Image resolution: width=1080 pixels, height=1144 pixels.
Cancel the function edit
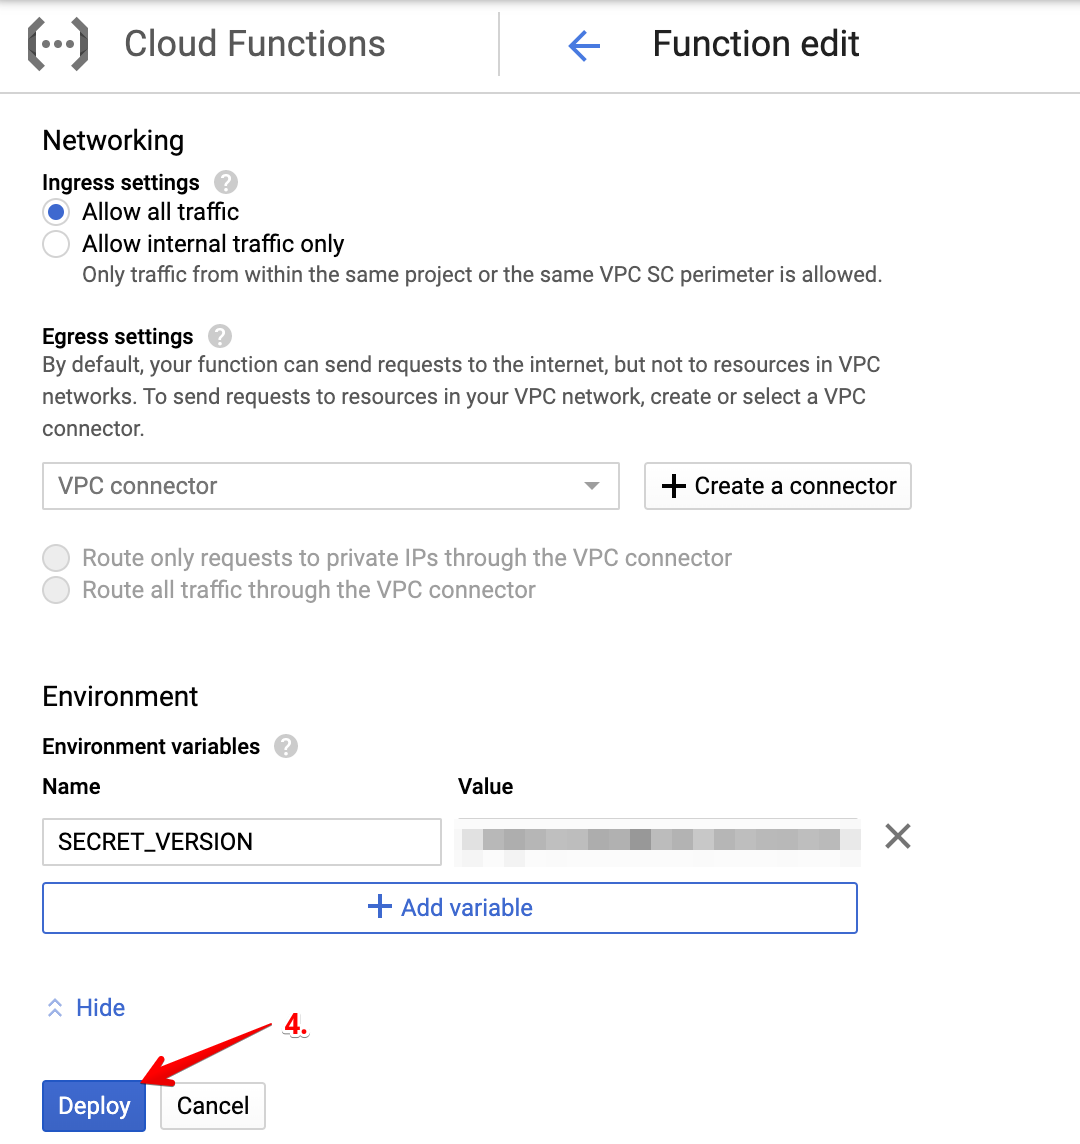point(212,1106)
